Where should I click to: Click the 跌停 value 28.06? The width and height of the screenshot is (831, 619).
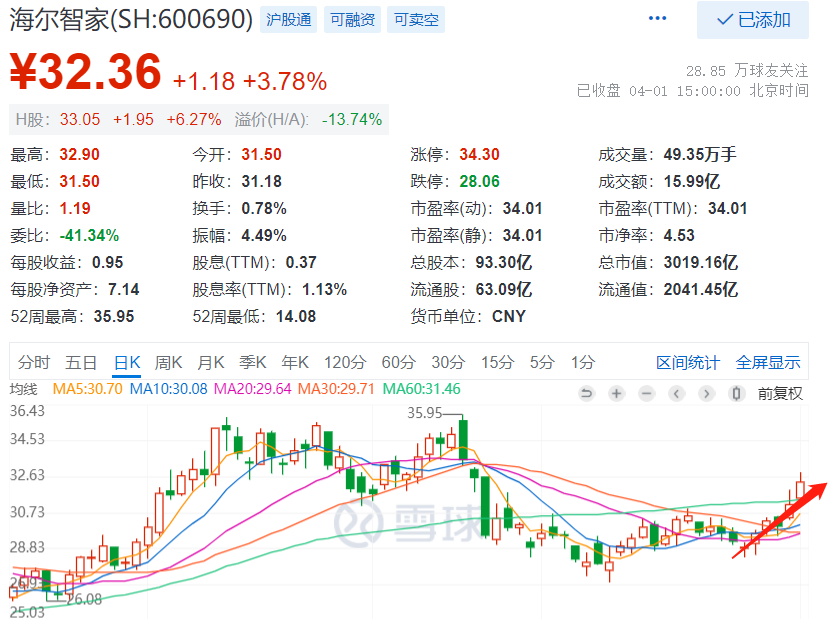pyautogui.click(x=480, y=182)
